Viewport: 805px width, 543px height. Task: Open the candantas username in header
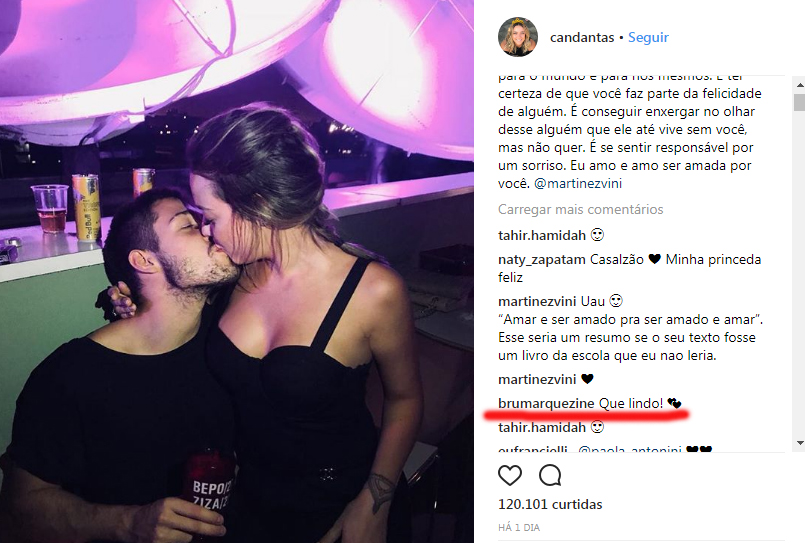(582, 37)
